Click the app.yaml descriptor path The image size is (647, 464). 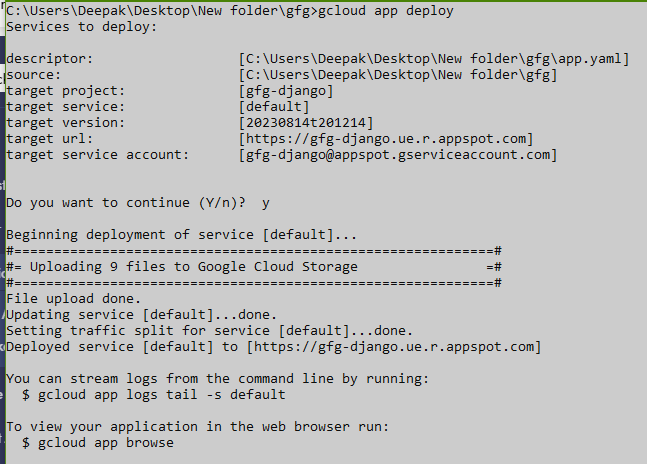click(x=434, y=59)
